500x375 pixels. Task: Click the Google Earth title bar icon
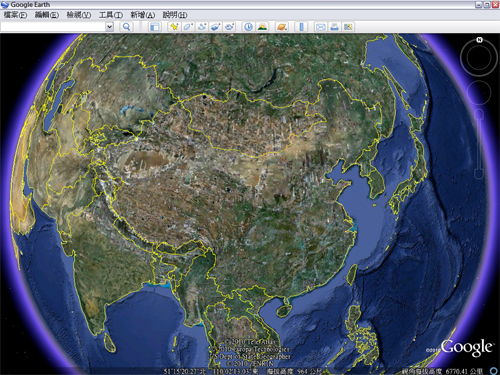[5, 5]
